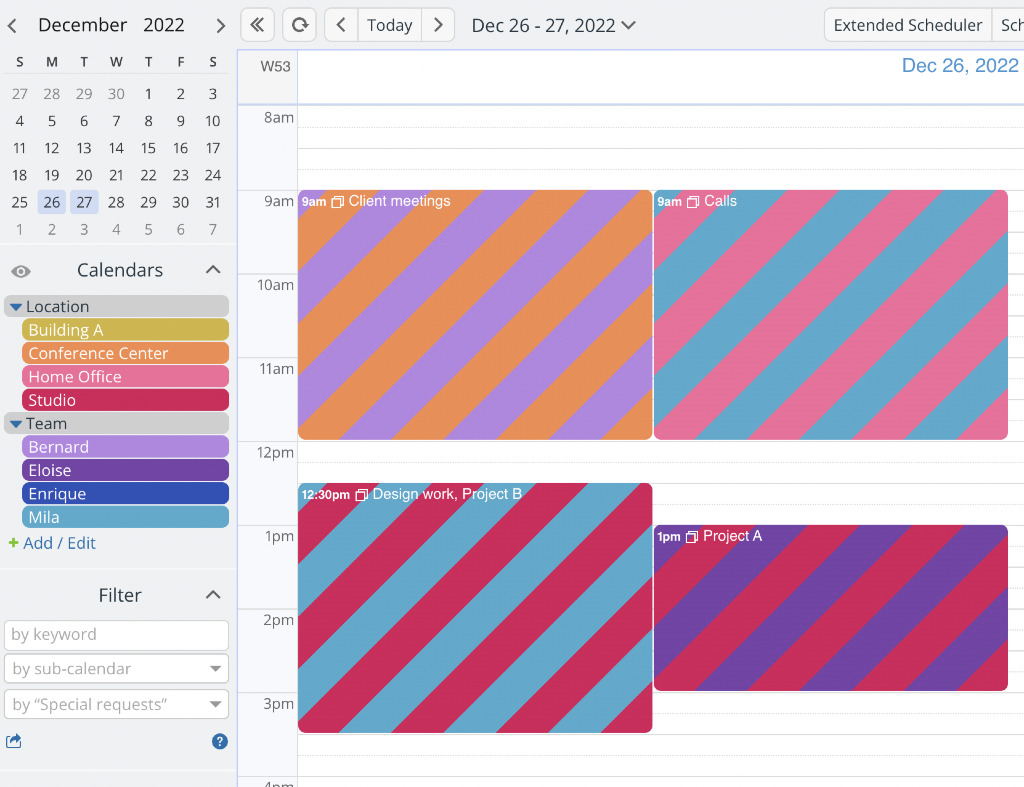This screenshot has height=787, width=1024.
Task: Toggle Bernard calendar
Action: point(125,447)
